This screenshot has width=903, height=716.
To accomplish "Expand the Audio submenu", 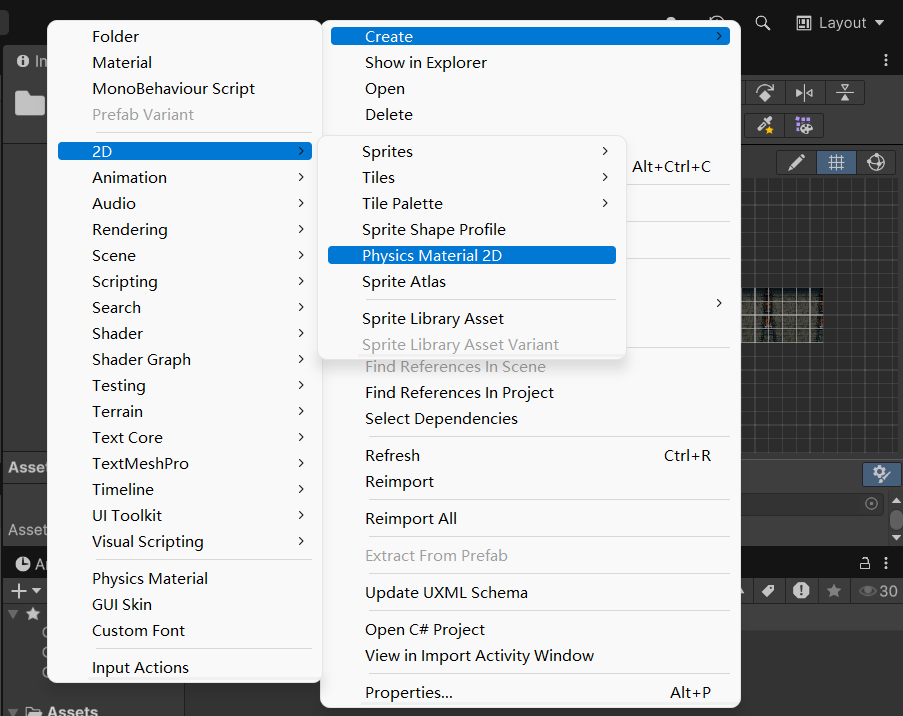I will tap(184, 203).
